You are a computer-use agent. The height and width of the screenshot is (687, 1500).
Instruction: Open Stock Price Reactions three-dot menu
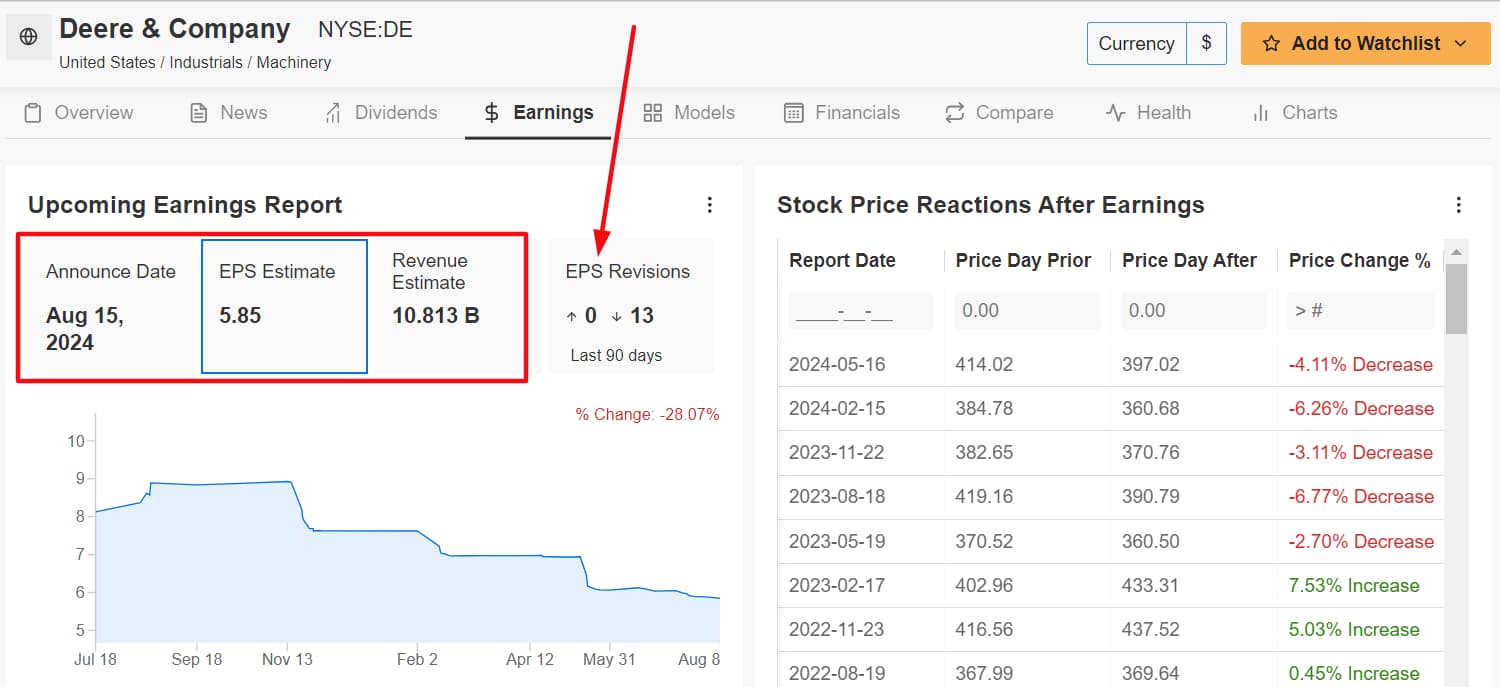click(x=1459, y=205)
